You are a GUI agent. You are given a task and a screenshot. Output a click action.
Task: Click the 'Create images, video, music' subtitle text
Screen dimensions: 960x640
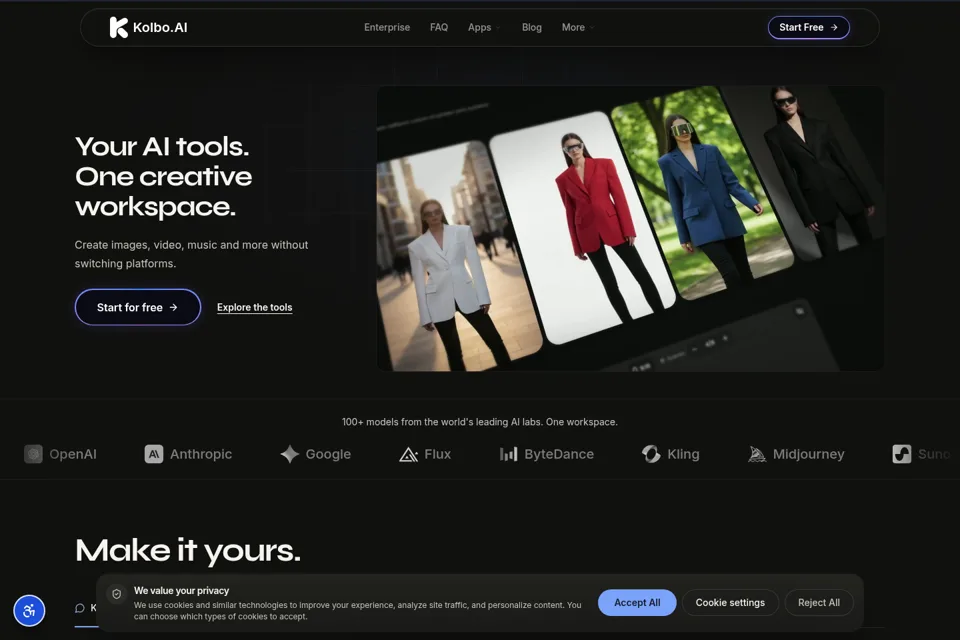pyautogui.click(x=191, y=254)
